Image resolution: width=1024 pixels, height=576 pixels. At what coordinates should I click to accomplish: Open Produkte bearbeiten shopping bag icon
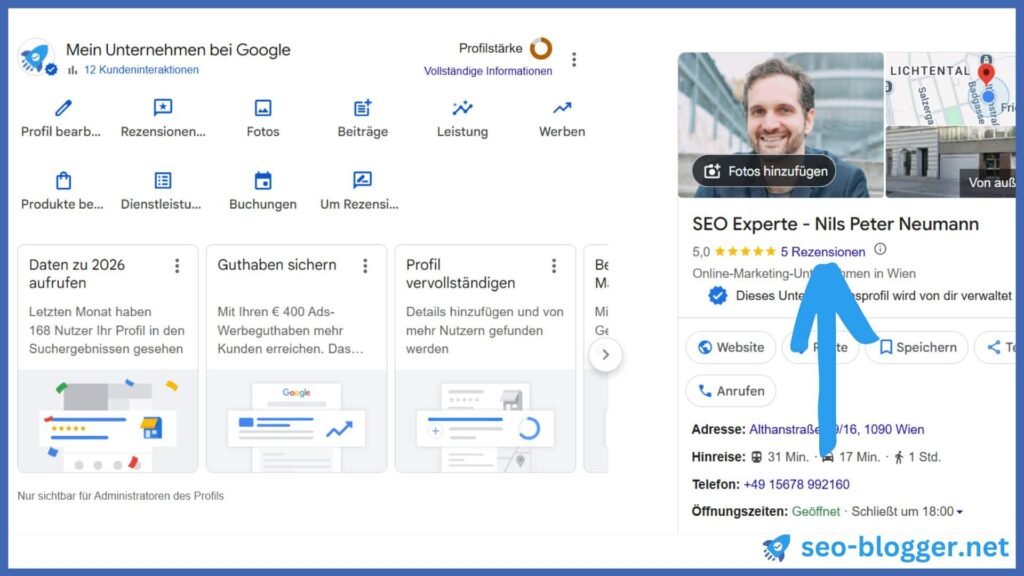click(x=63, y=180)
